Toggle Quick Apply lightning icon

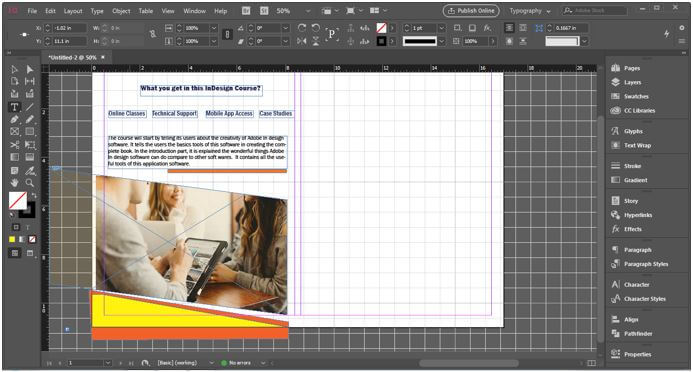point(666,34)
